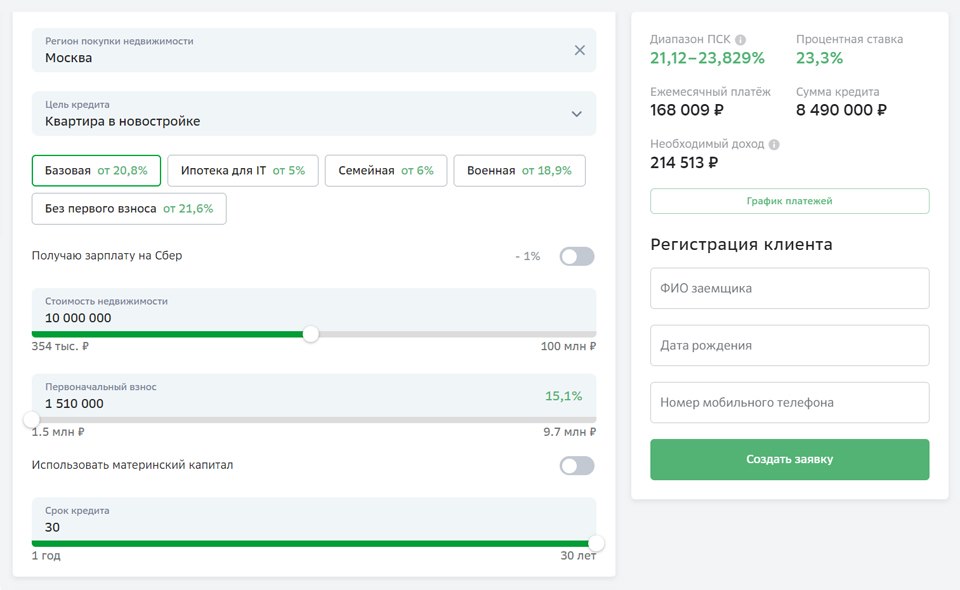
Task: Select Без первого взноса option
Action: (129, 209)
